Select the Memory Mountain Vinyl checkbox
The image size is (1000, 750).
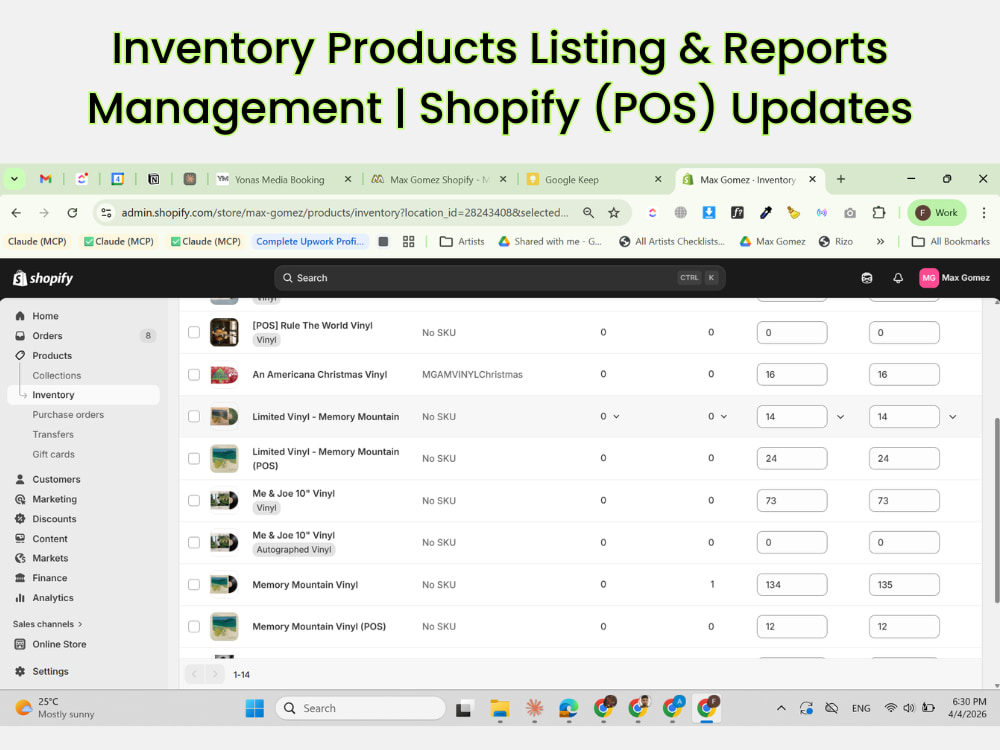194,585
